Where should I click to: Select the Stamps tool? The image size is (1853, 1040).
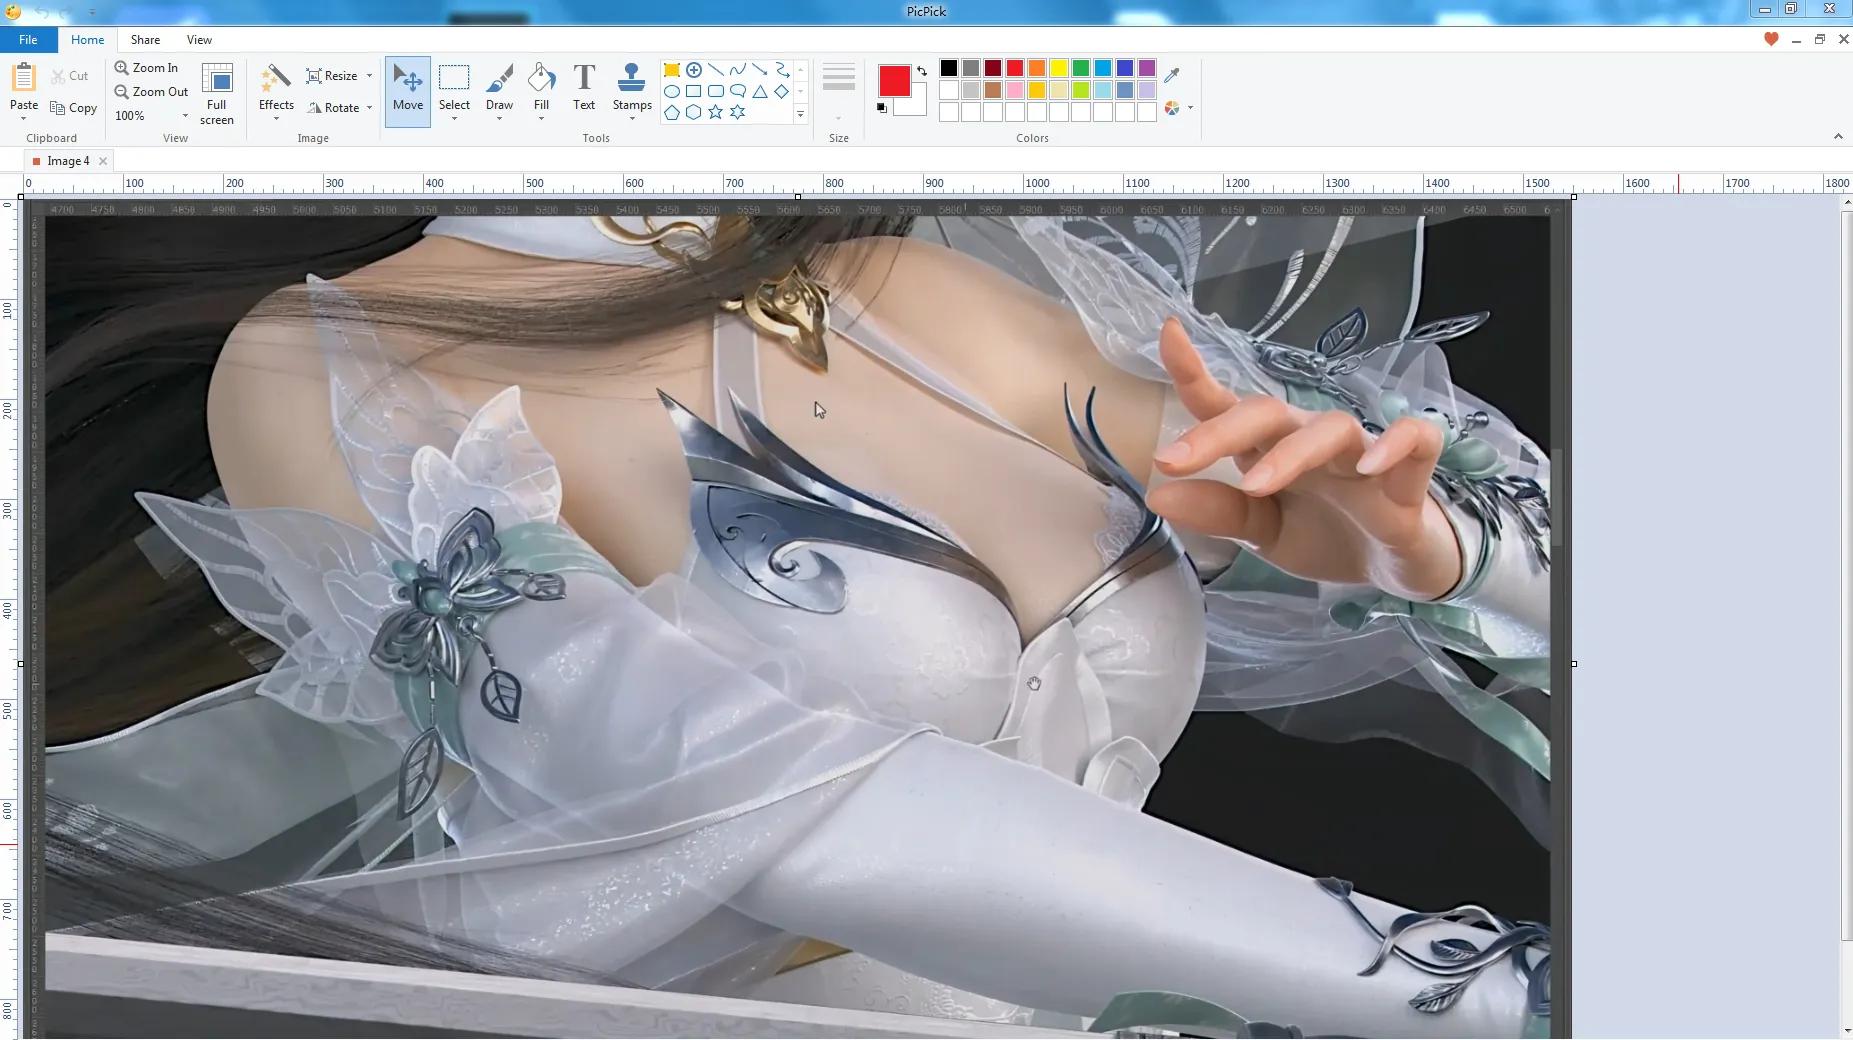pos(631,88)
